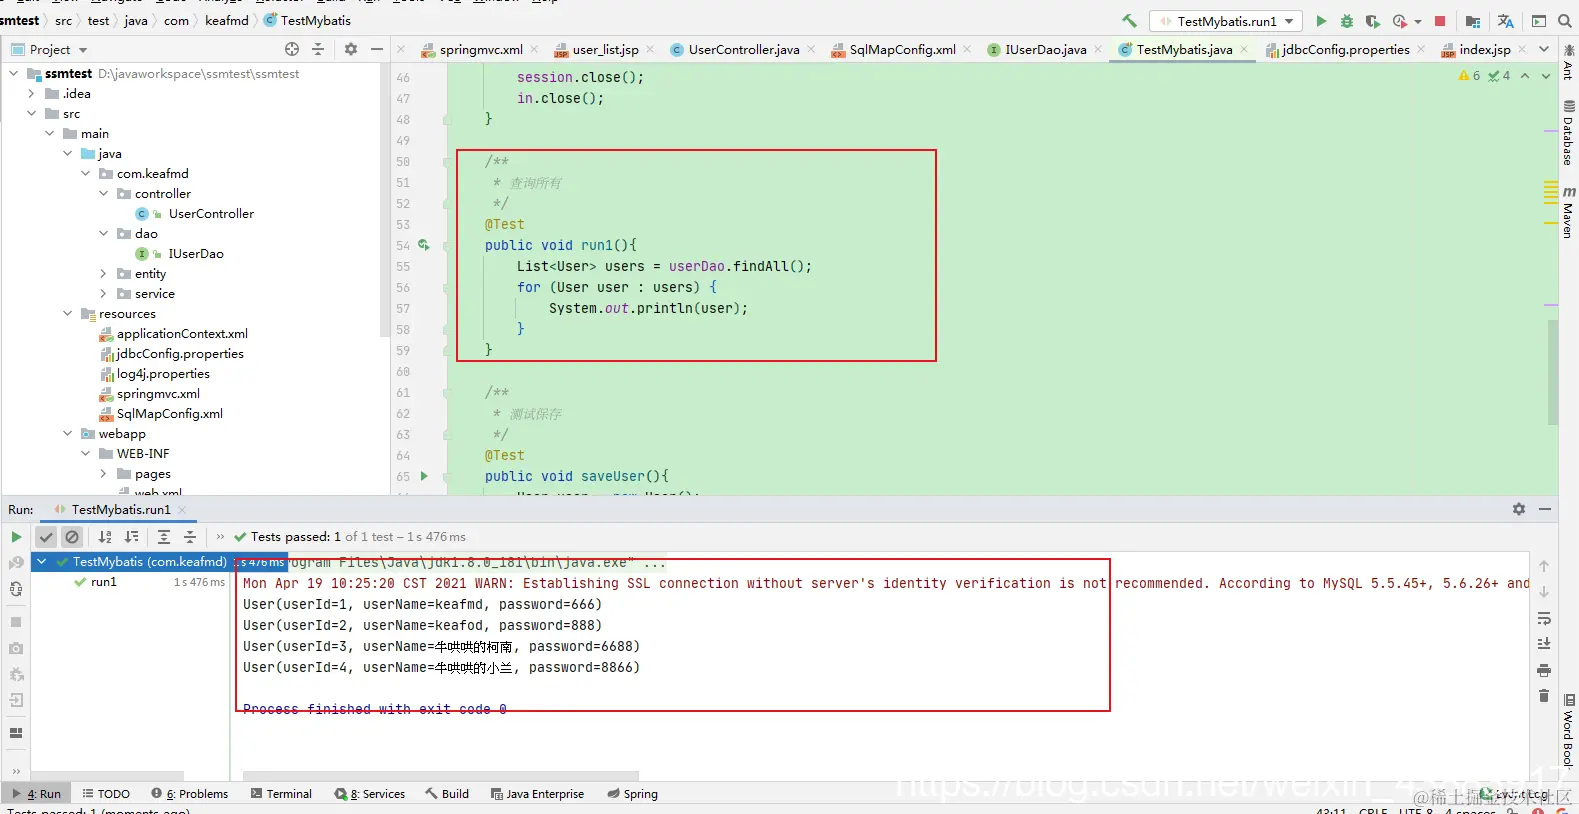Toggle soft-wrap in the console output
This screenshot has width=1579, height=814.
pyautogui.click(x=1544, y=618)
